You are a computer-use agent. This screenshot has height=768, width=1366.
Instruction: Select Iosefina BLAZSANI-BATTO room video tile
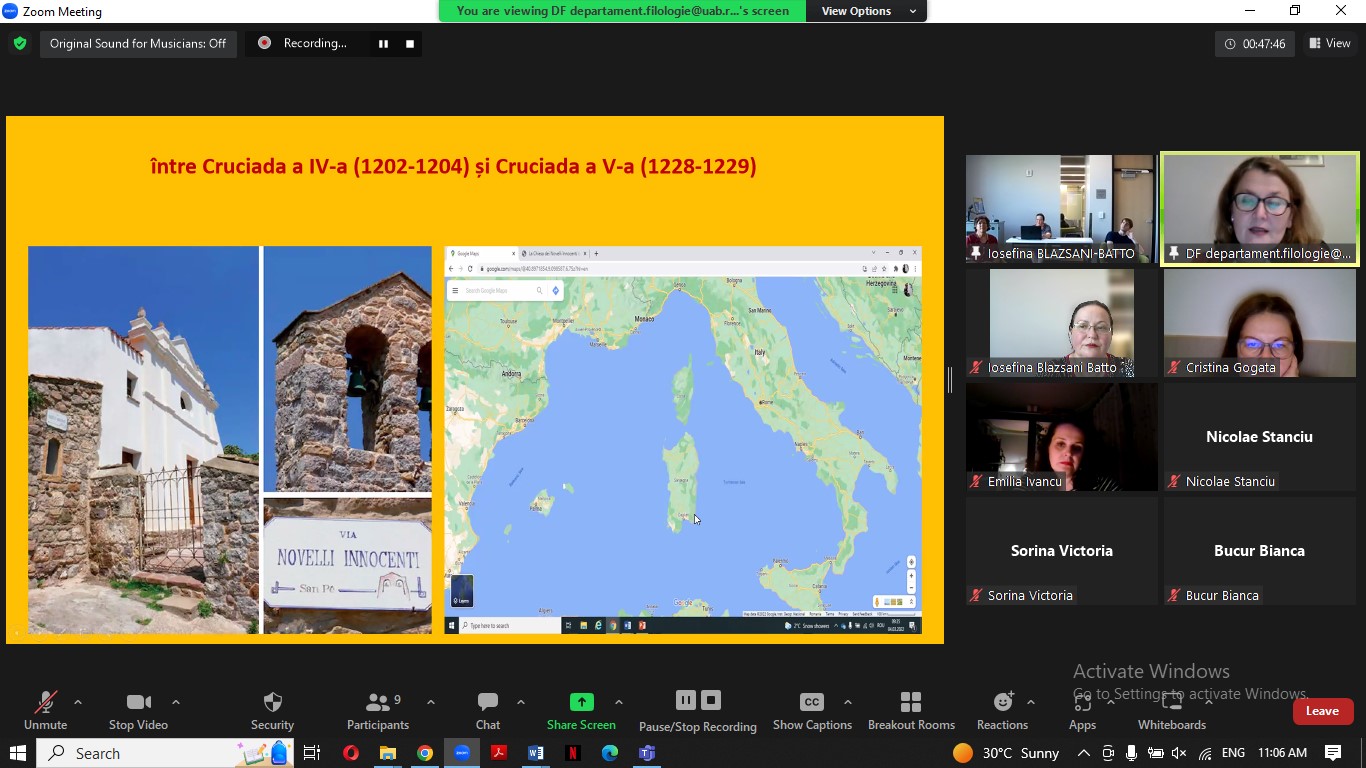(x=1061, y=208)
